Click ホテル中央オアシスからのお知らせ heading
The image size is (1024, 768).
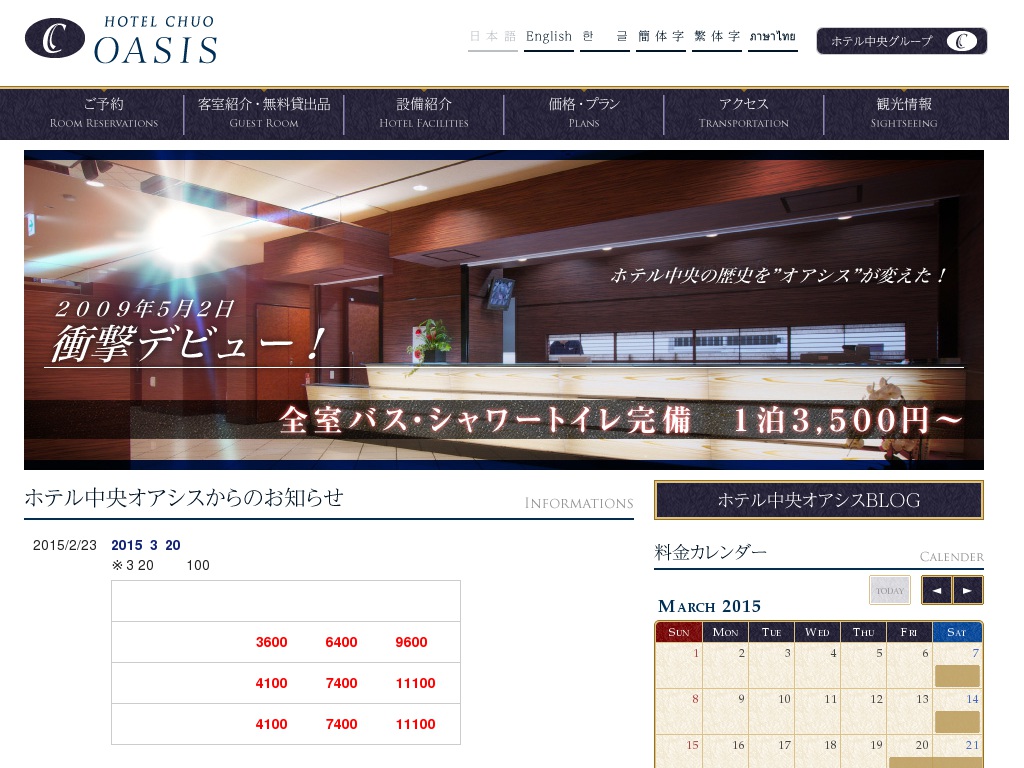[x=184, y=498]
